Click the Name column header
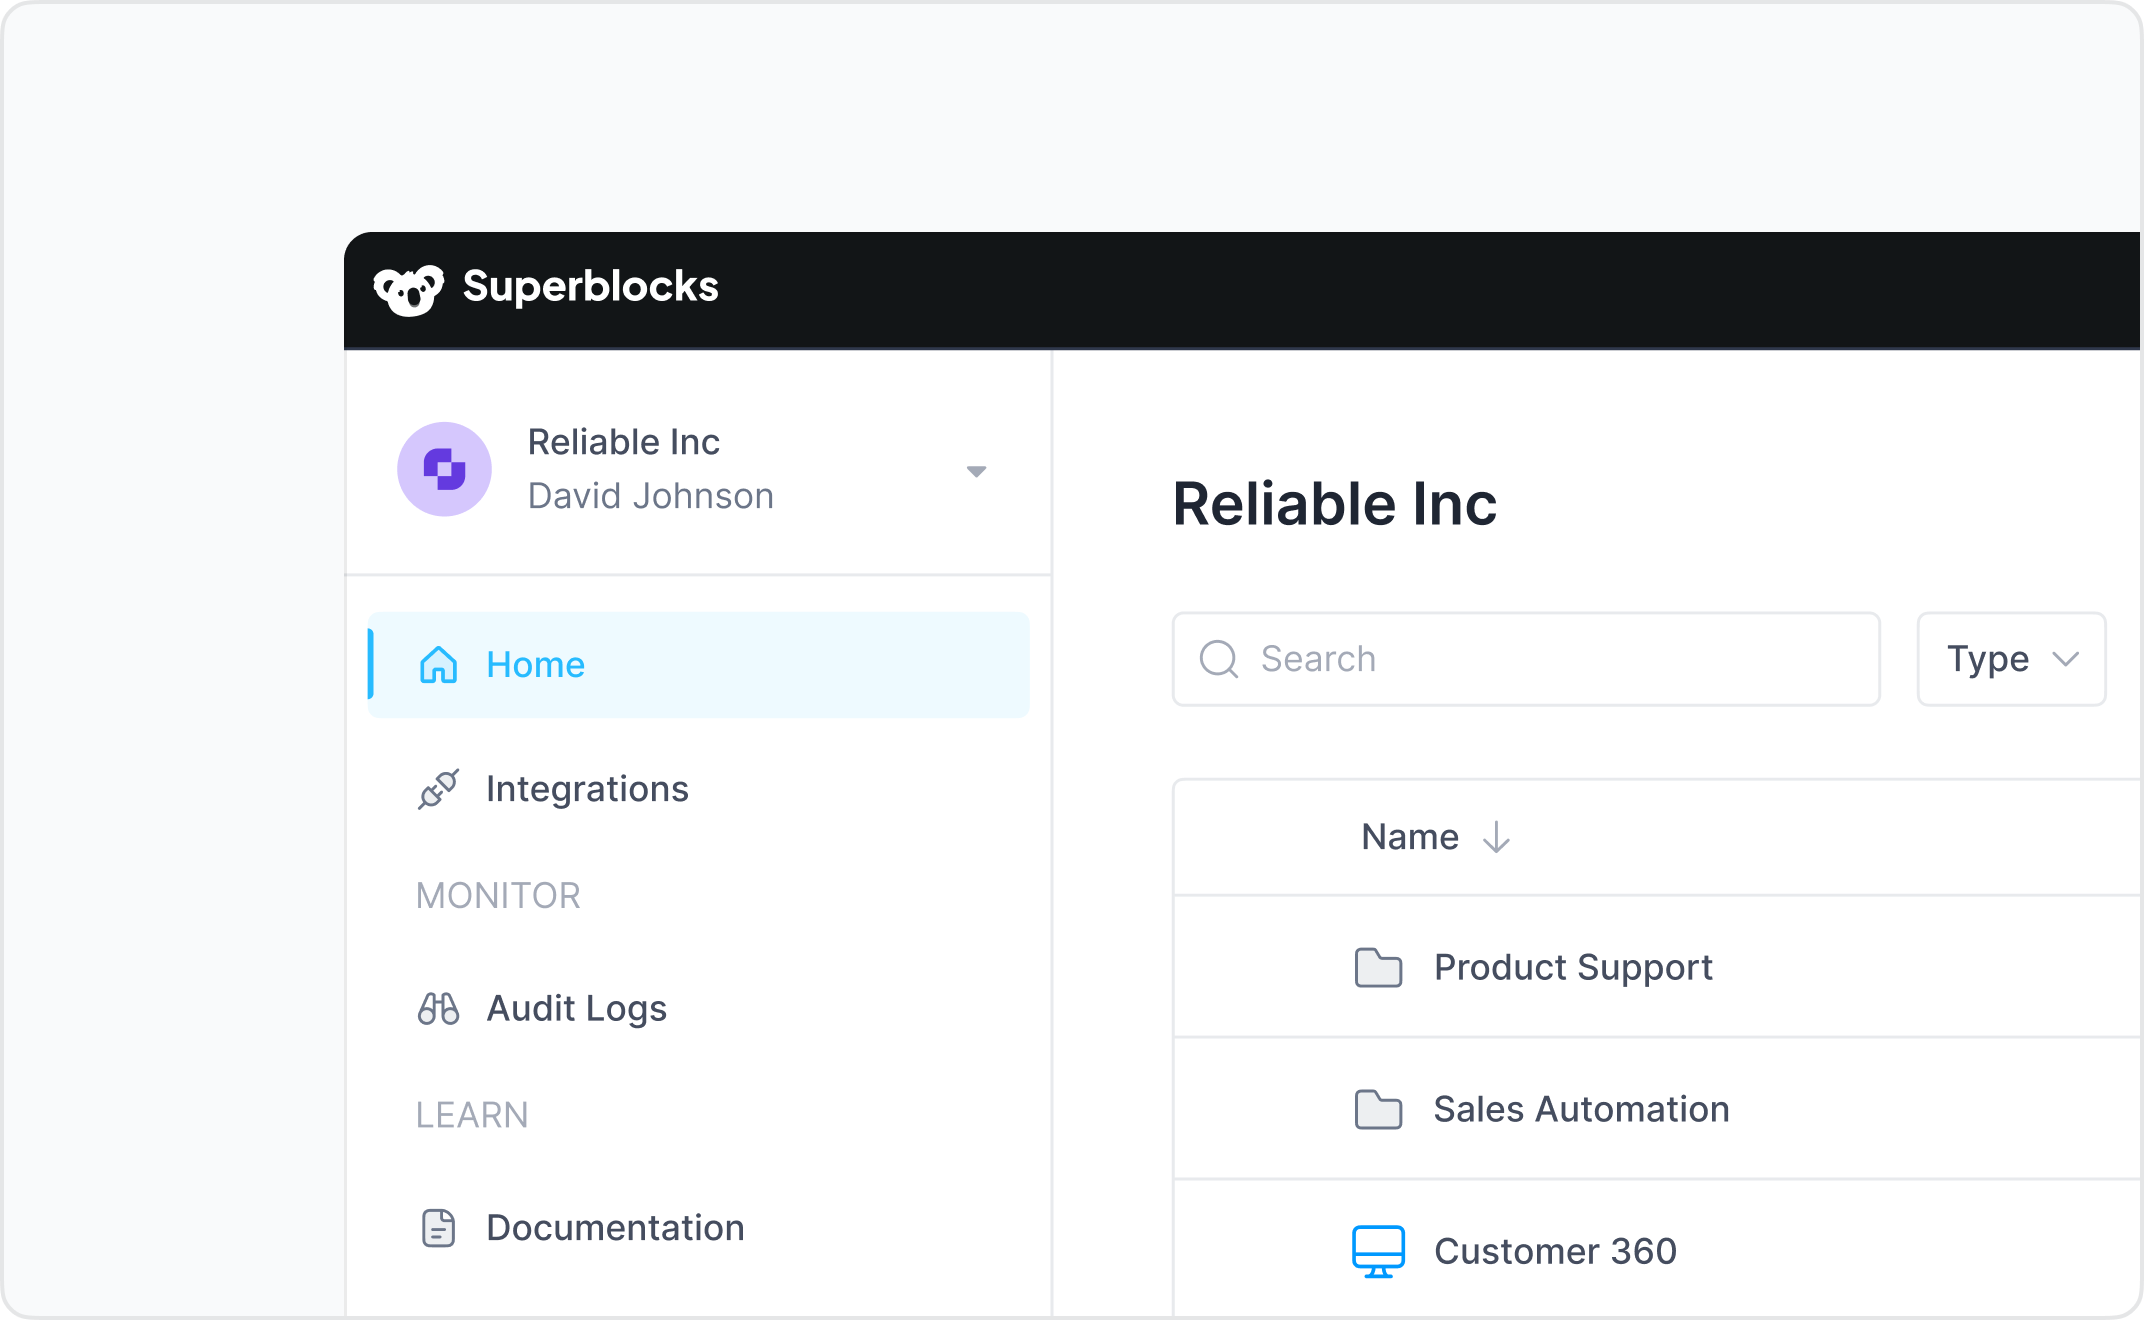Viewport: 2144px width, 1320px height. [x=1410, y=837]
